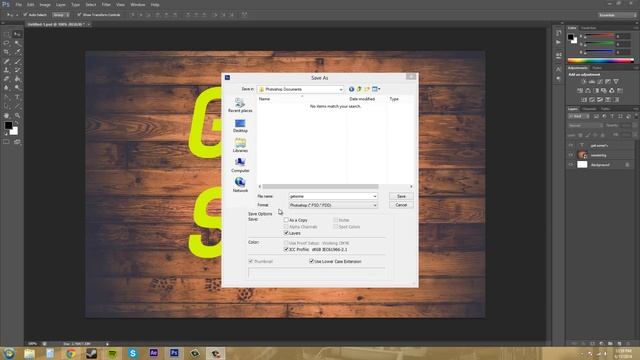
Task: Hide the text layer via eye icon
Action: (x=571, y=145)
